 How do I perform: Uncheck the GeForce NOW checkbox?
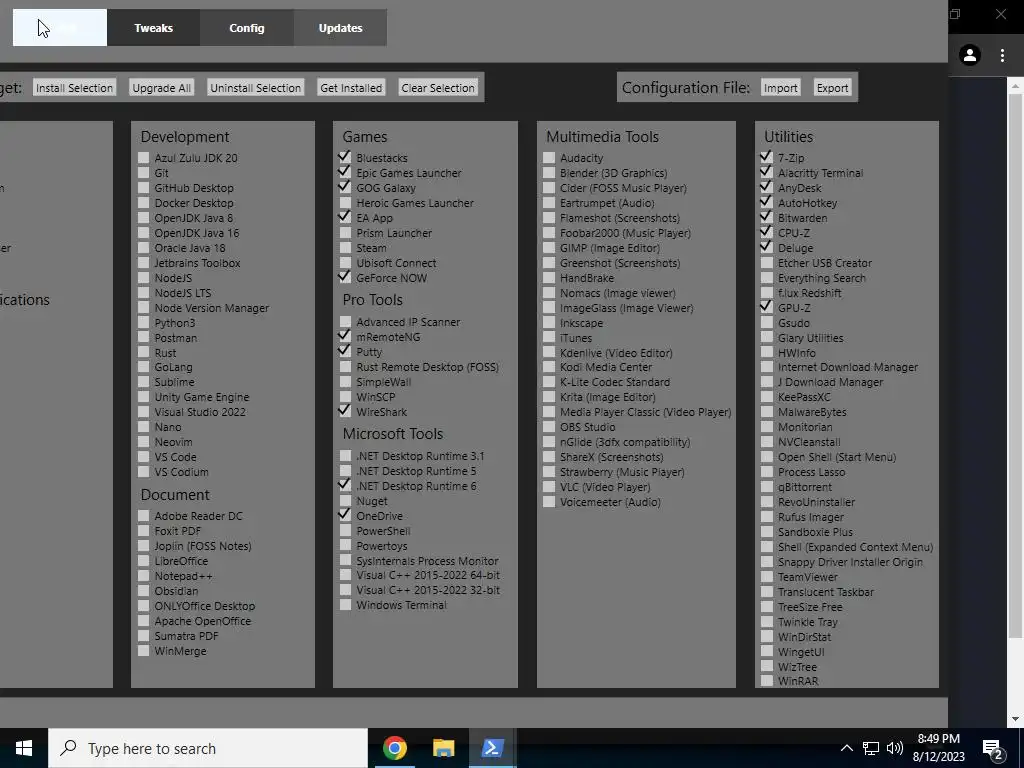(x=345, y=278)
